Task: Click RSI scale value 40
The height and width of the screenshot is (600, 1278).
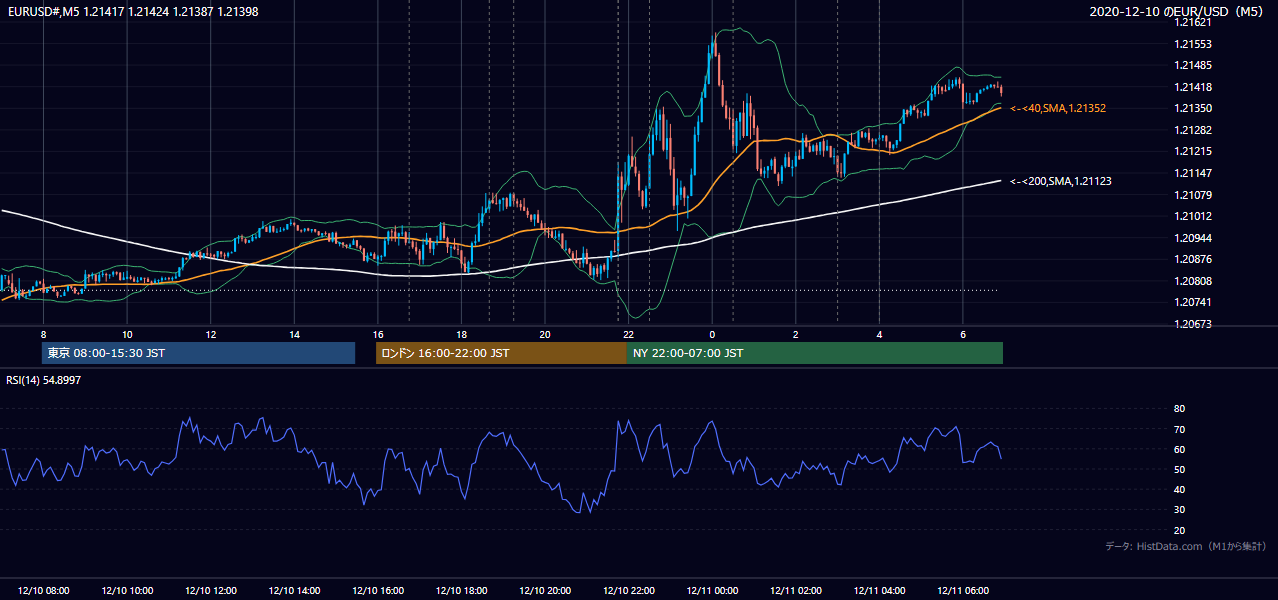Action: (1179, 489)
